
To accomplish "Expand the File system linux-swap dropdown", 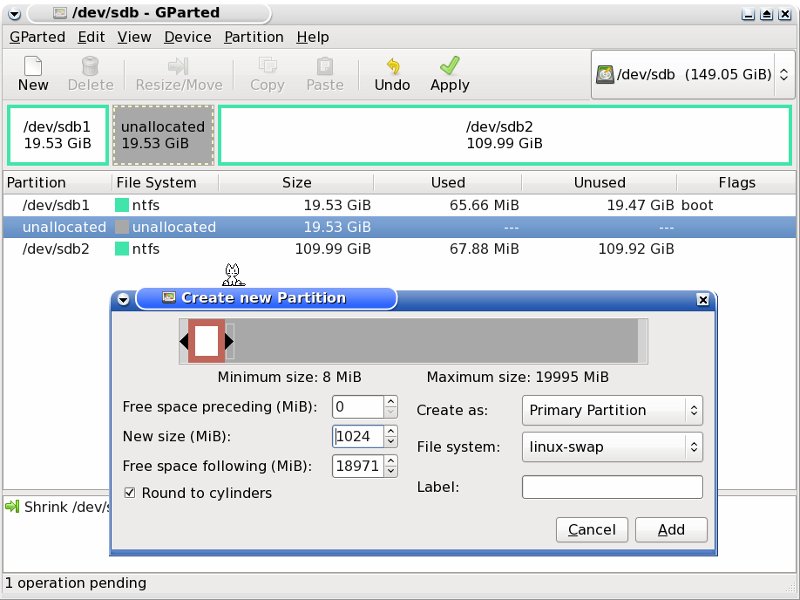I will coord(611,447).
